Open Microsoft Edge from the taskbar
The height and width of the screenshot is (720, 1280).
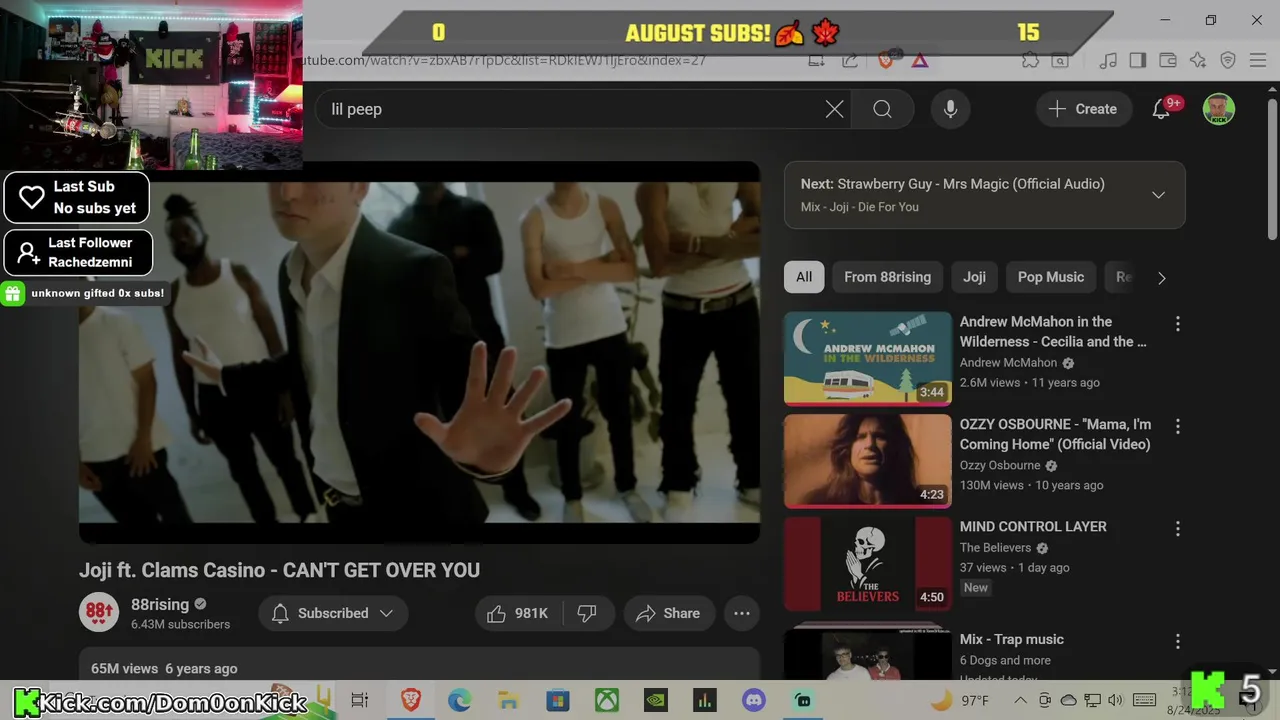coord(460,700)
